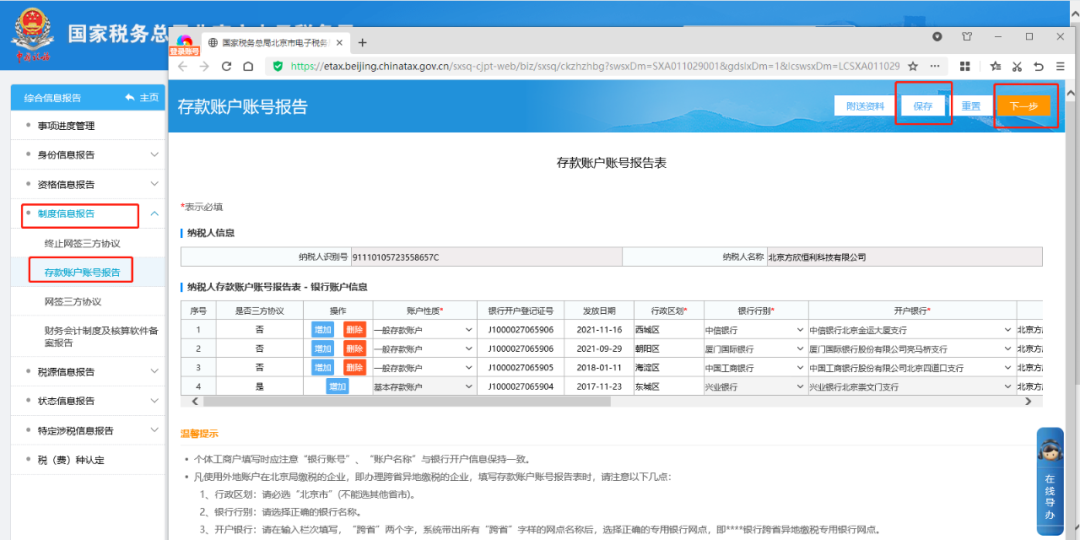This screenshot has width=1080, height=540.
Task: Click the browser home icon
Action: (x=251, y=66)
